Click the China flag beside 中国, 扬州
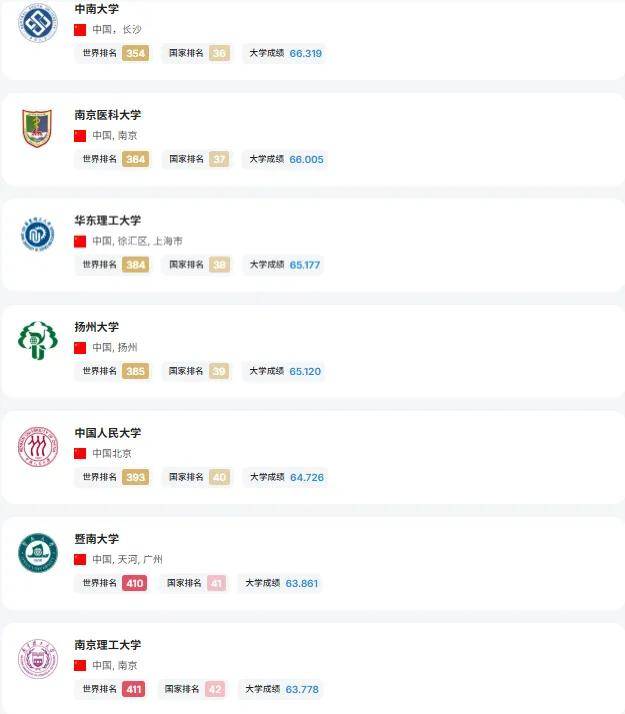Viewport: 625px width, 714px height. pos(80,347)
